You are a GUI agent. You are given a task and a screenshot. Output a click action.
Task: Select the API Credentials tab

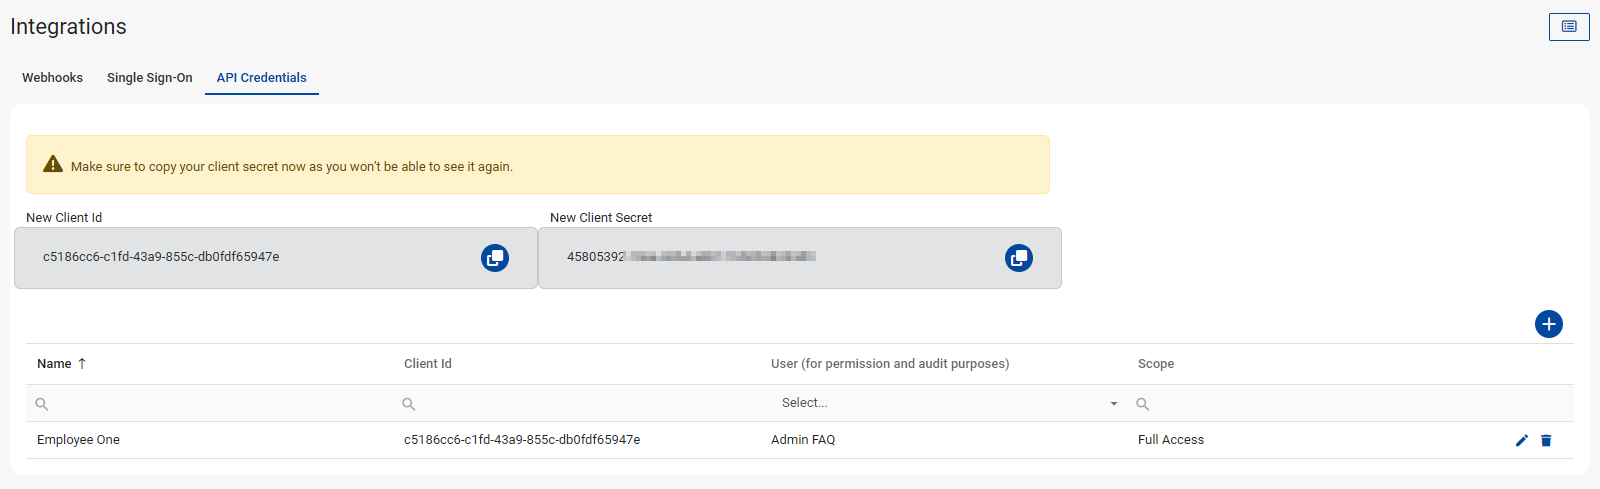coord(261,78)
